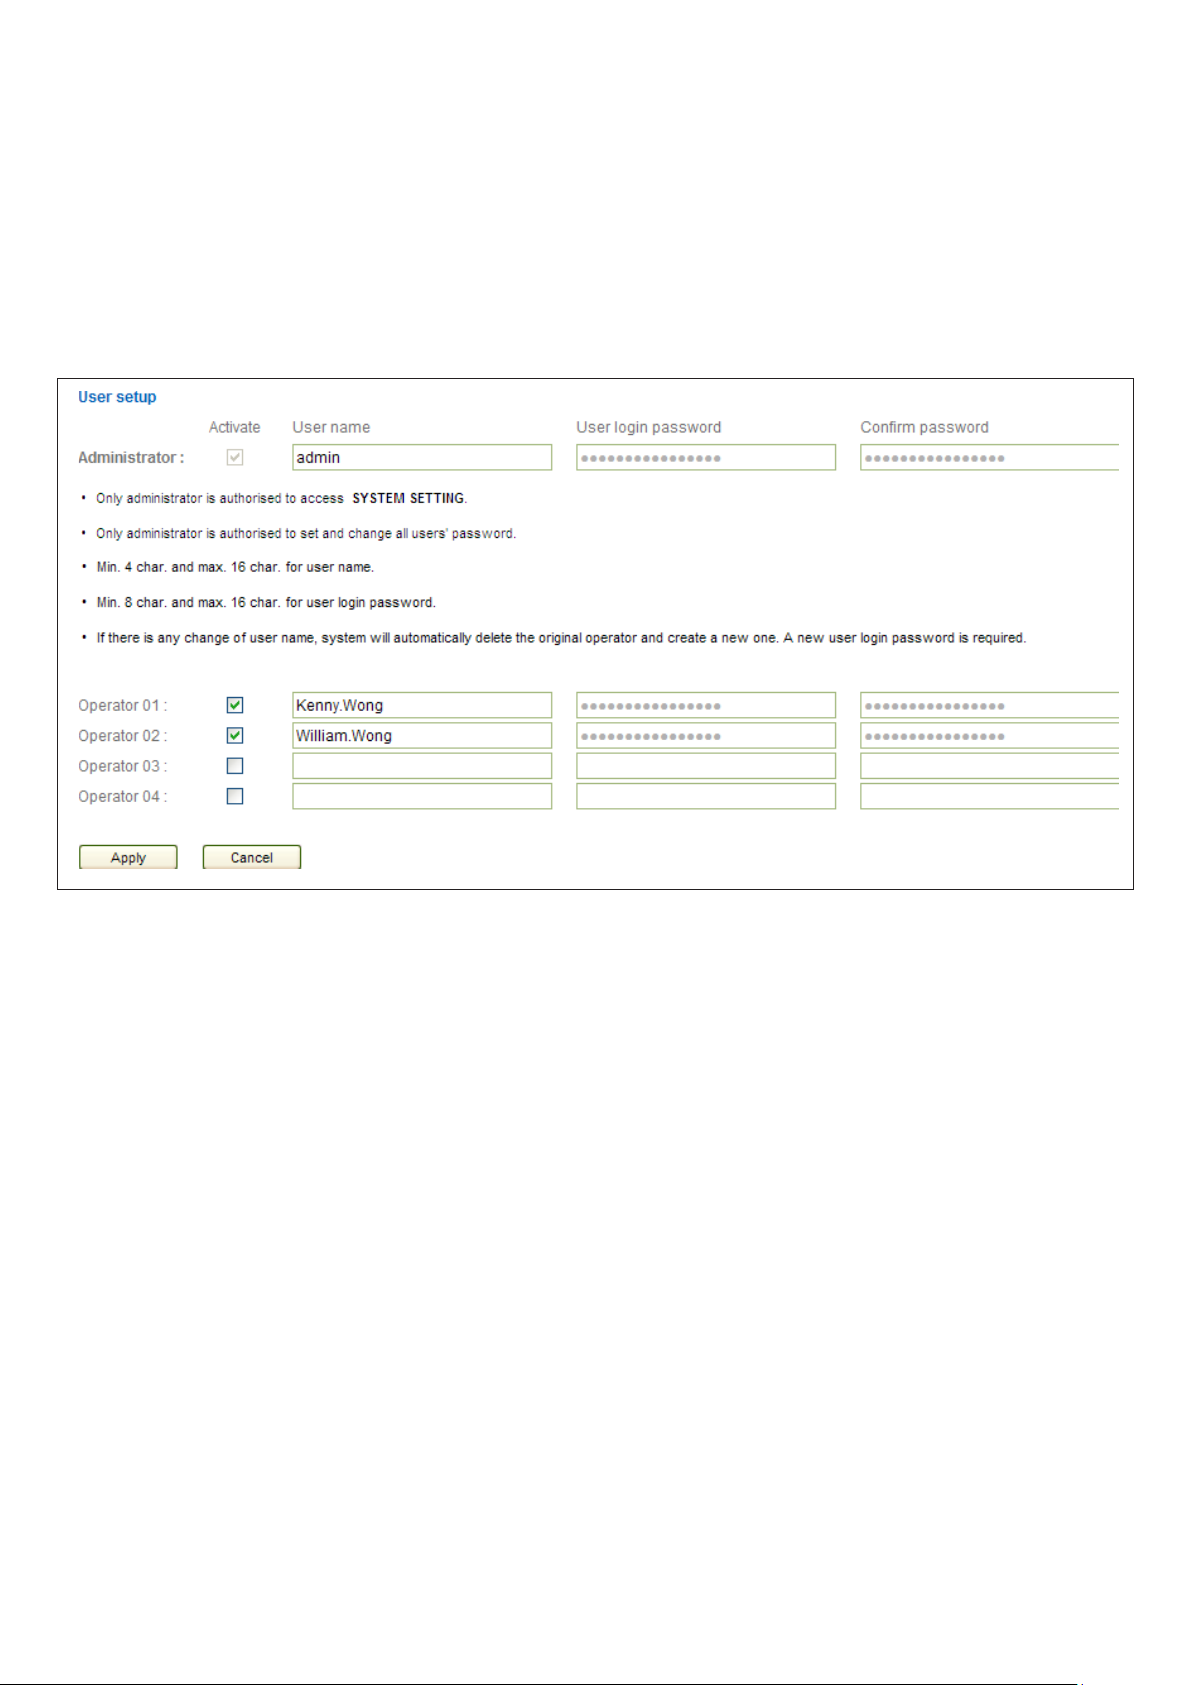Select the William.Wong user name field
Screen dimensions: 1192x1685
[x=422, y=735]
